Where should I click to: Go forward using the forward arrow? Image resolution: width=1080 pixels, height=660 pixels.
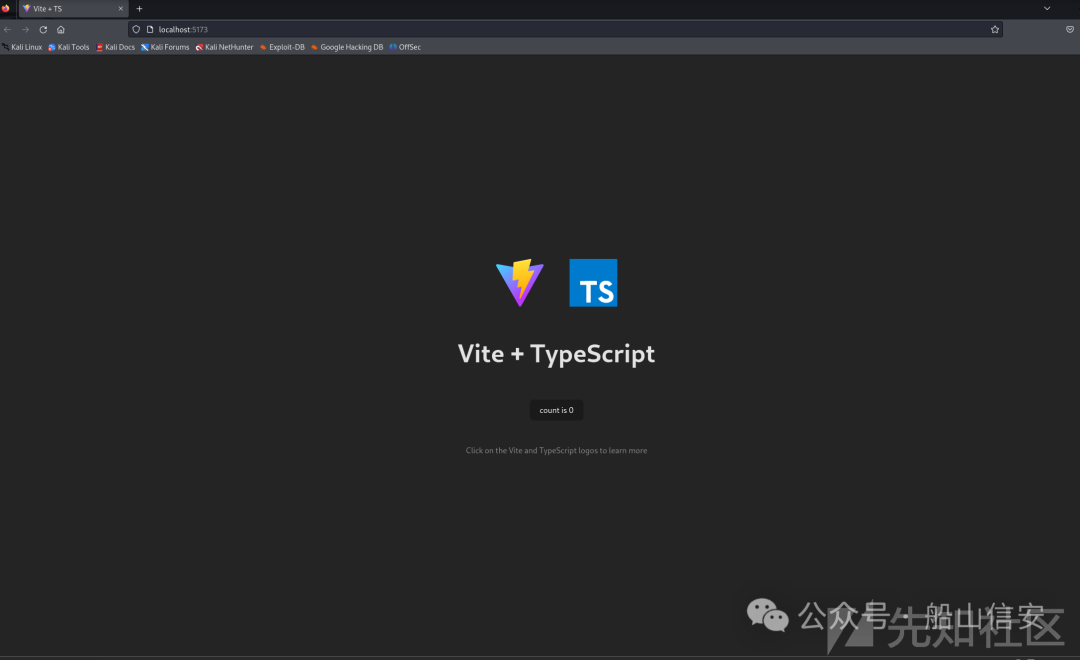(x=25, y=30)
